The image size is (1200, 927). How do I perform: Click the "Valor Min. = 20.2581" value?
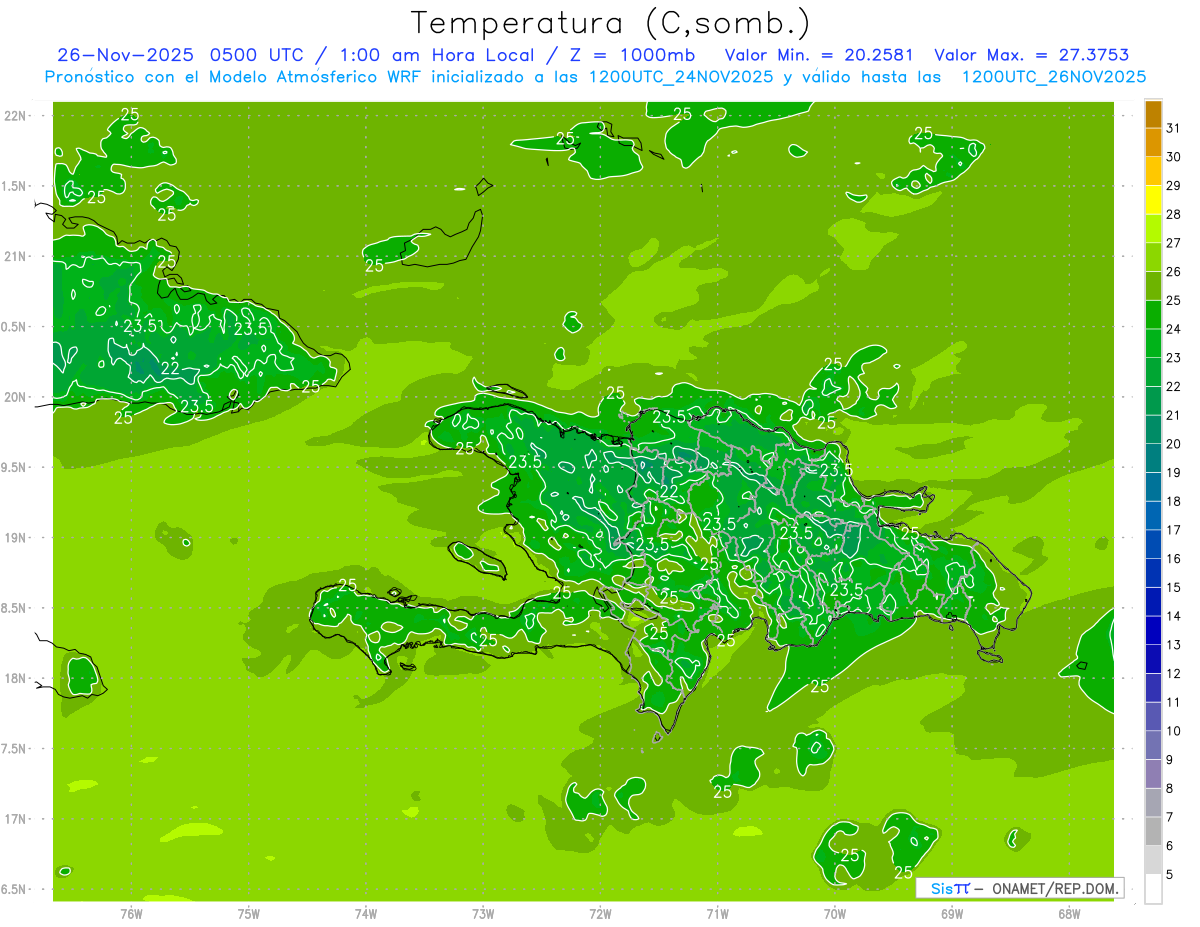point(819,55)
